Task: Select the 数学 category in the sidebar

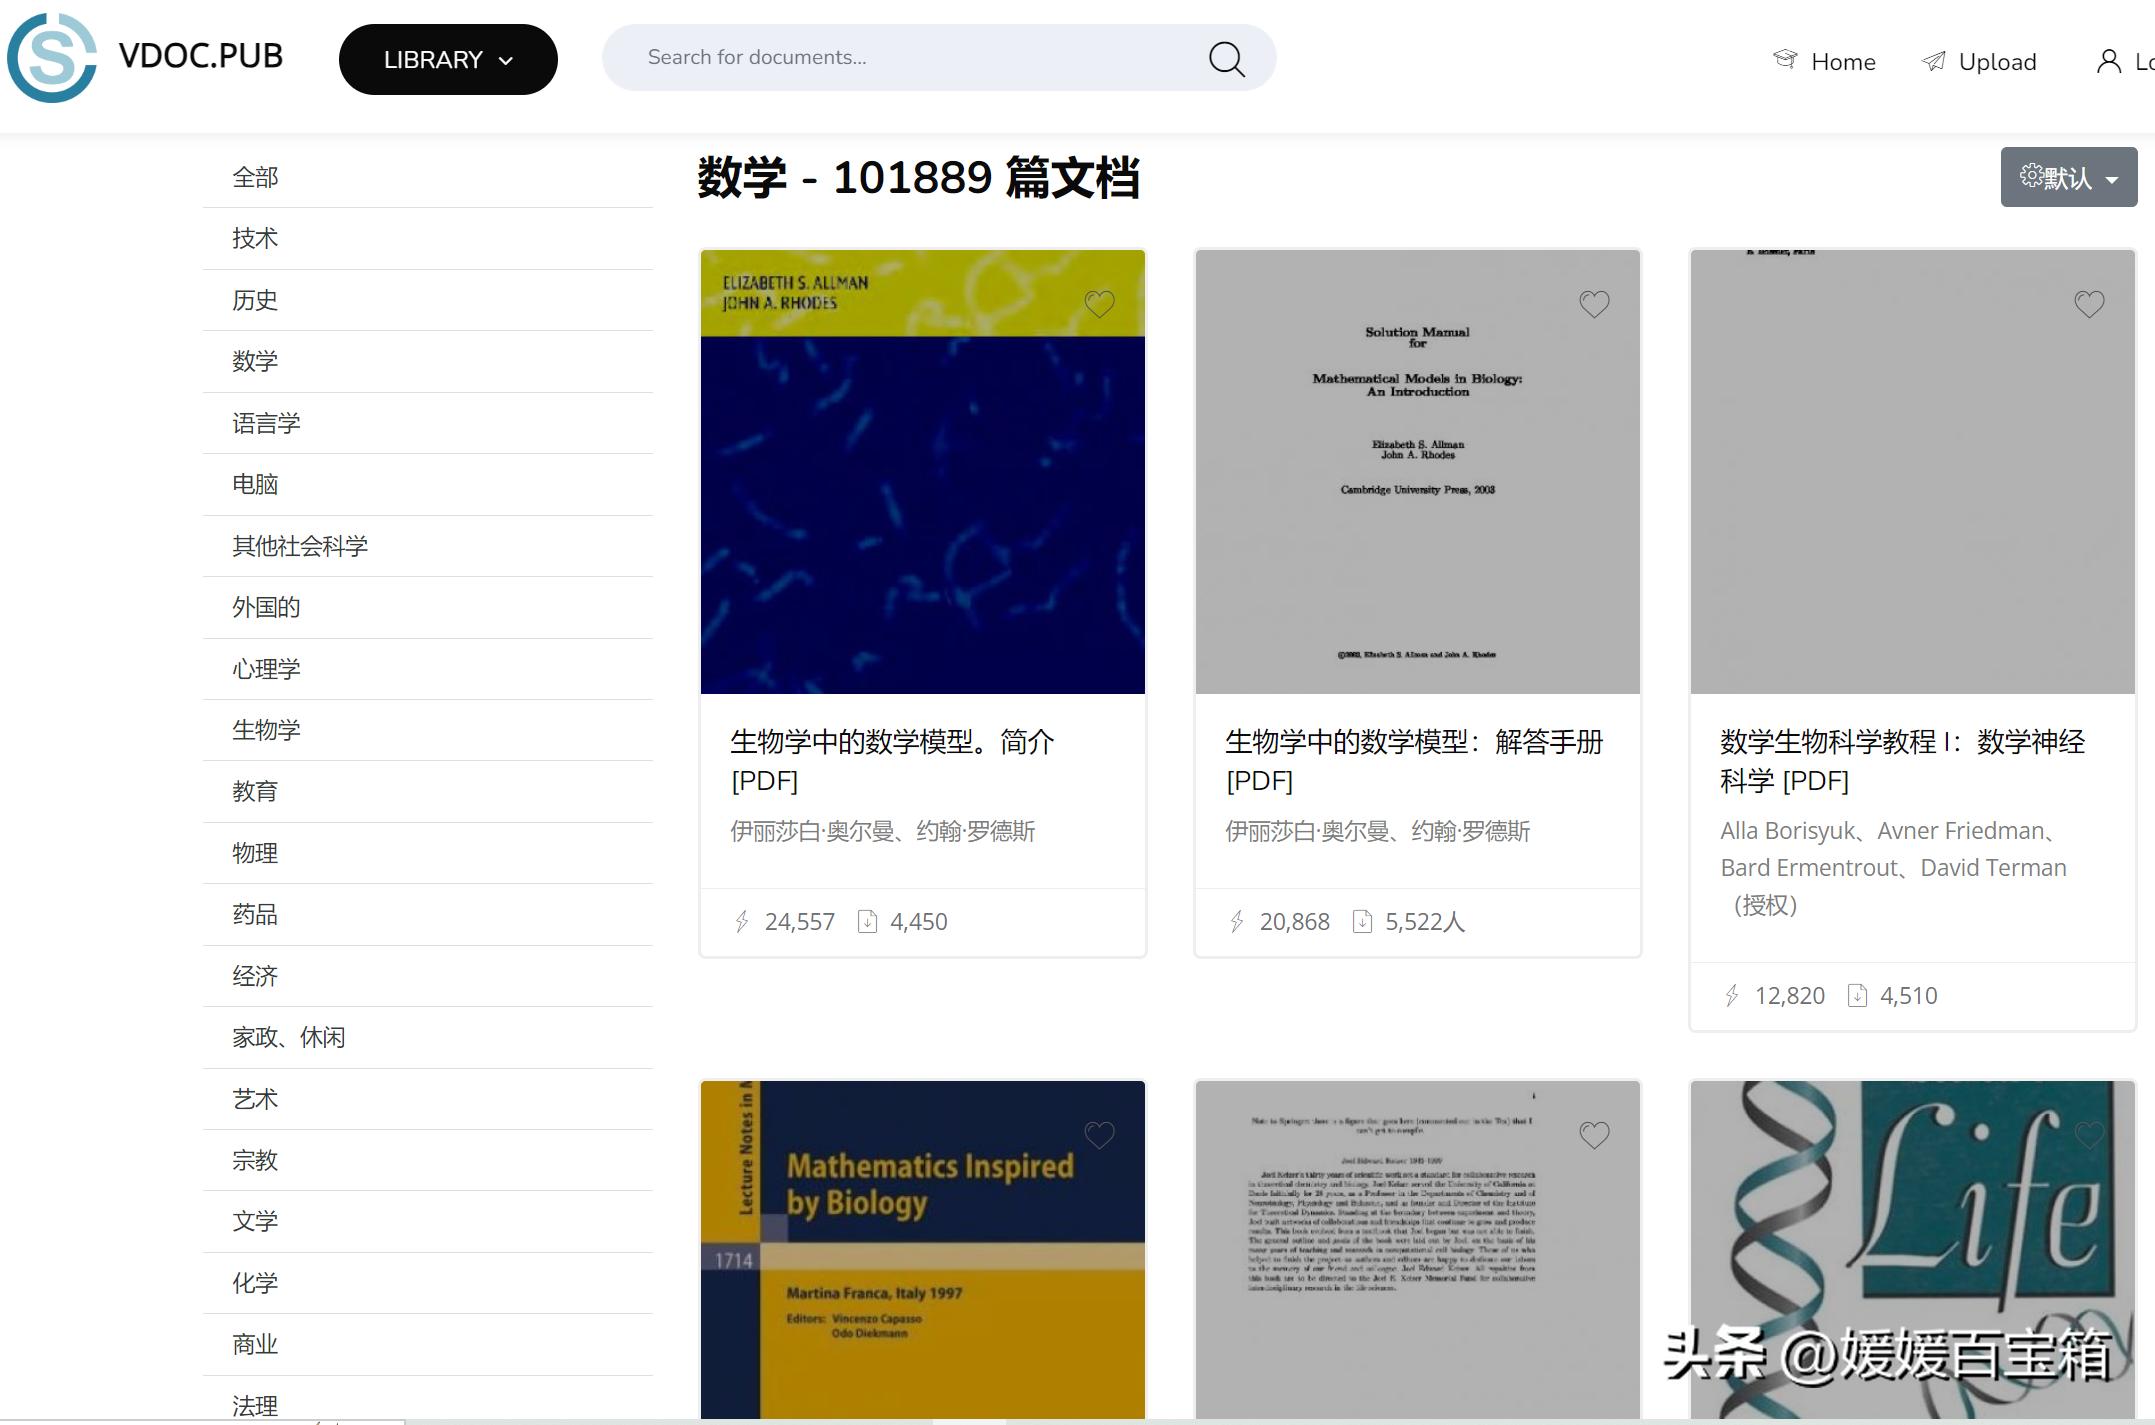Action: tap(254, 361)
